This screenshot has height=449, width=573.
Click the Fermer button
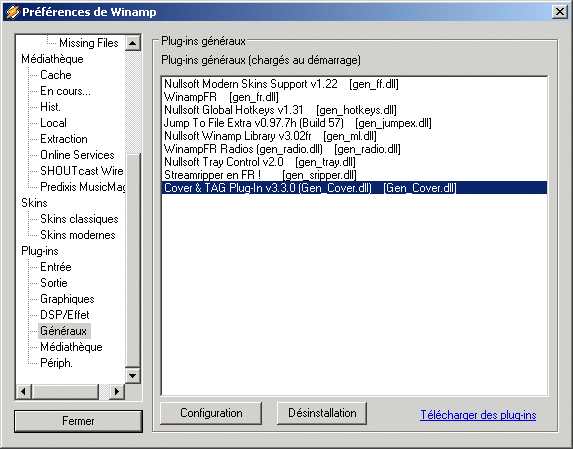click(x=78, y=421)
